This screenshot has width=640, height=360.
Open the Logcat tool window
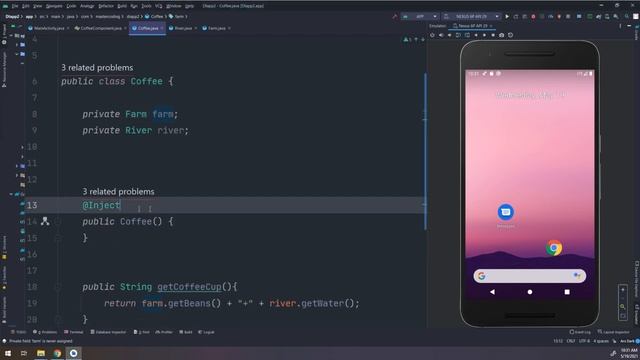(x=206, y=332)
